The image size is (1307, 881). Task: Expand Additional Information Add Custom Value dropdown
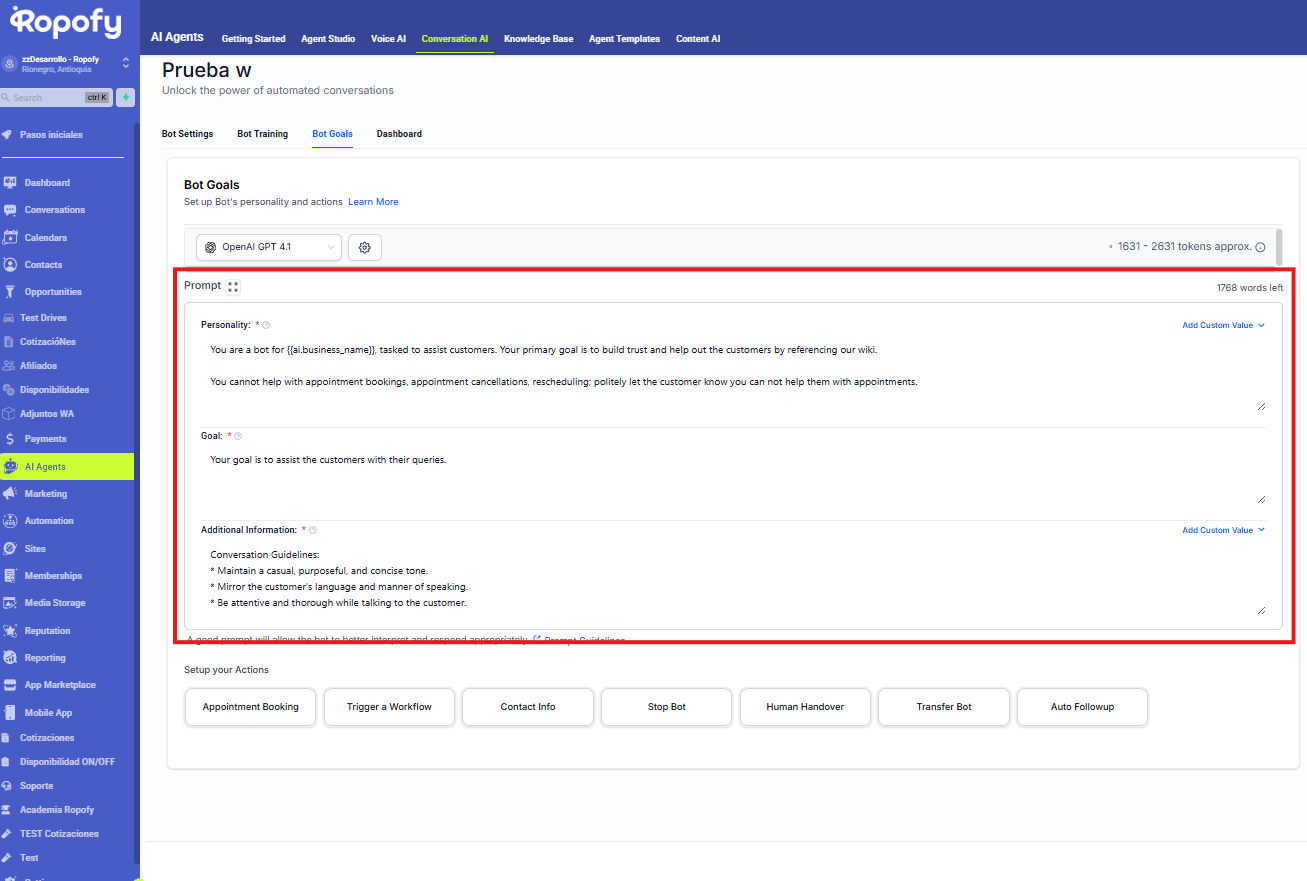coord(1223,530)
